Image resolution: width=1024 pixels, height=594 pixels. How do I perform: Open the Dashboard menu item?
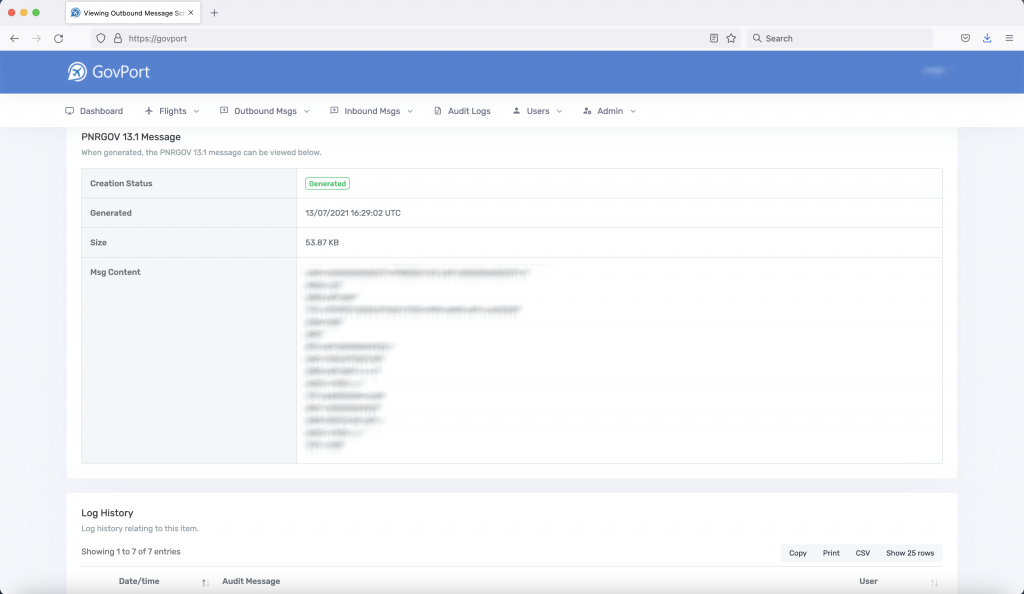click(94, 111)
